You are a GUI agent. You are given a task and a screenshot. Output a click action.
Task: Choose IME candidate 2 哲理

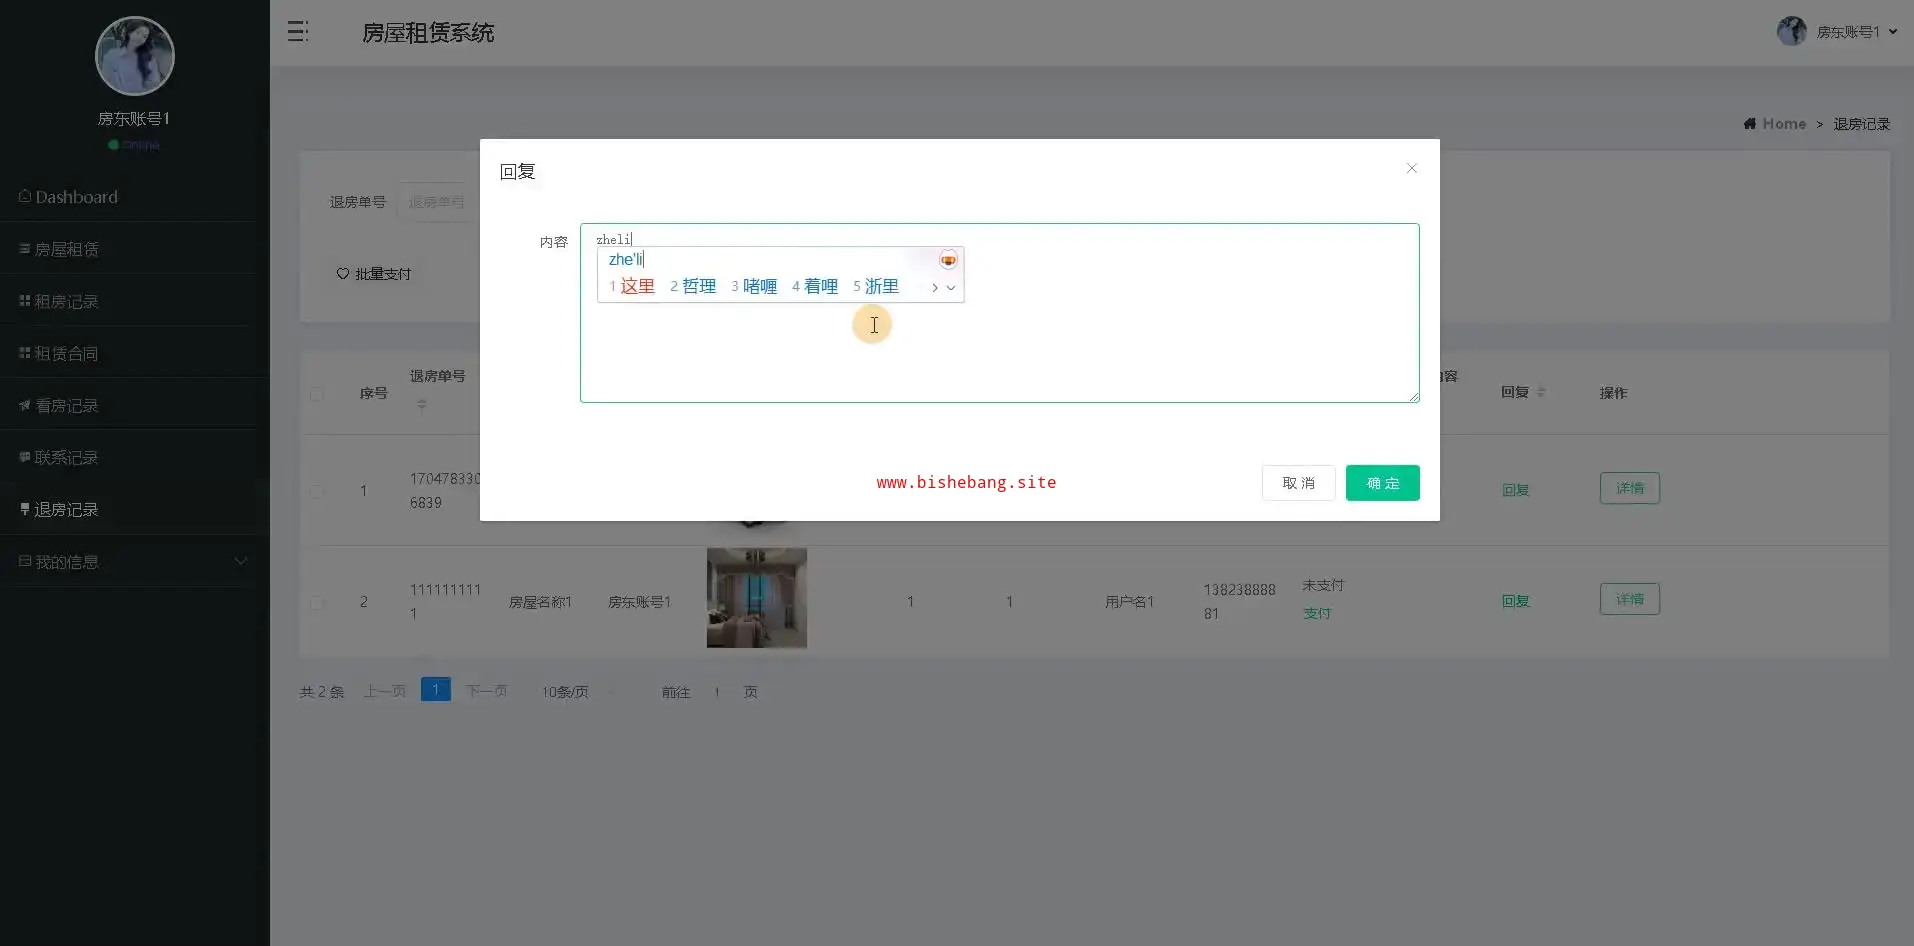[693, 286]
